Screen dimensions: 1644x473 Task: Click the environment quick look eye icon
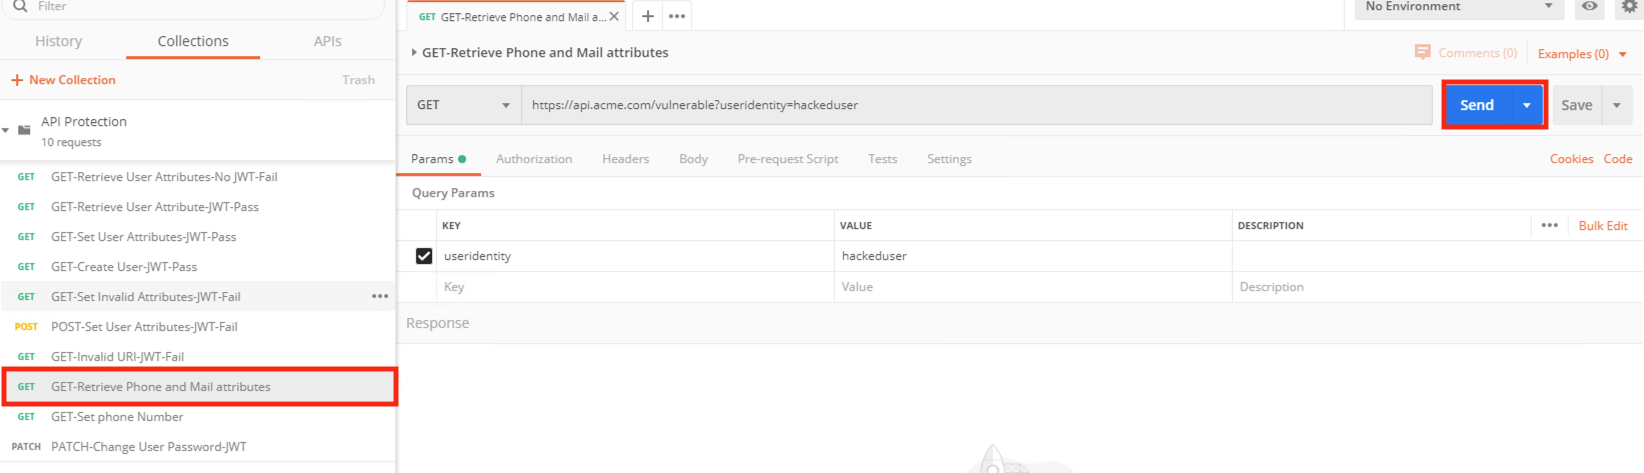[x=1589, y=7]
